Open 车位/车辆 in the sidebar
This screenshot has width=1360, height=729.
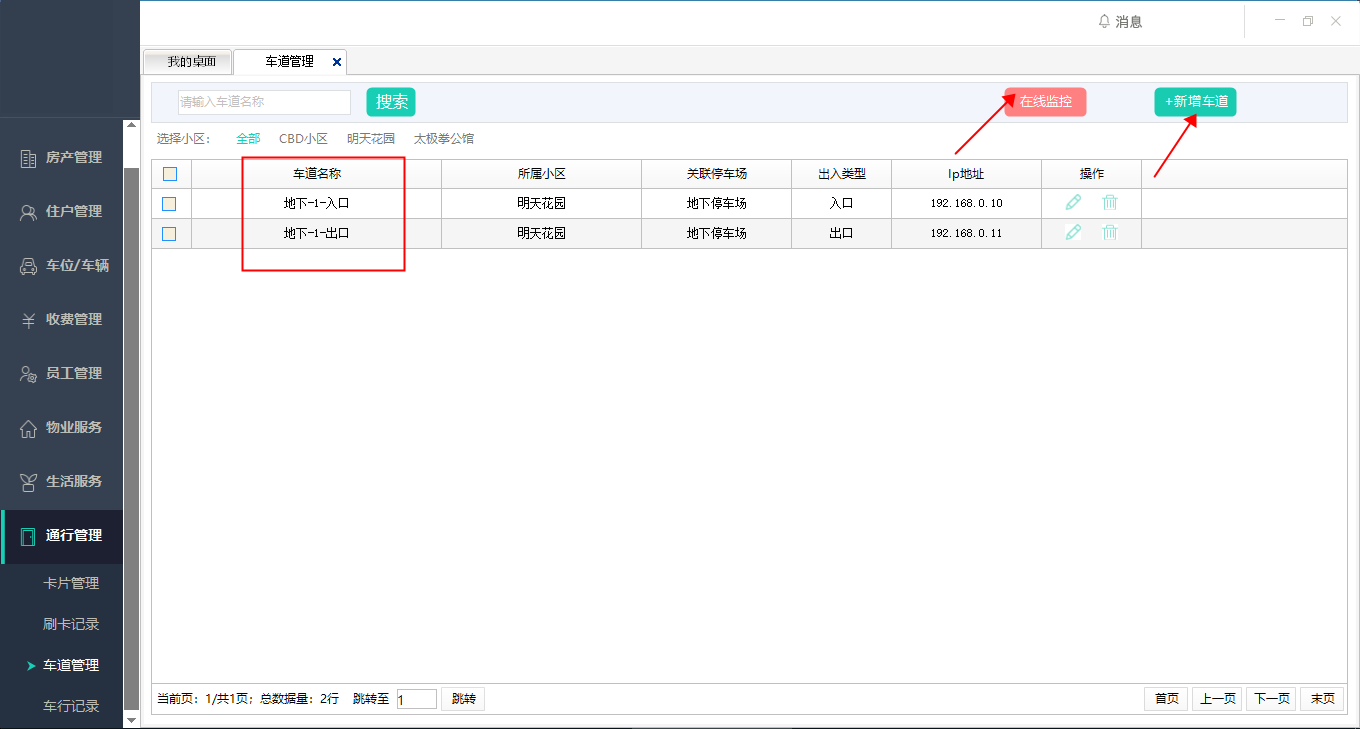[x=62, y=265]
